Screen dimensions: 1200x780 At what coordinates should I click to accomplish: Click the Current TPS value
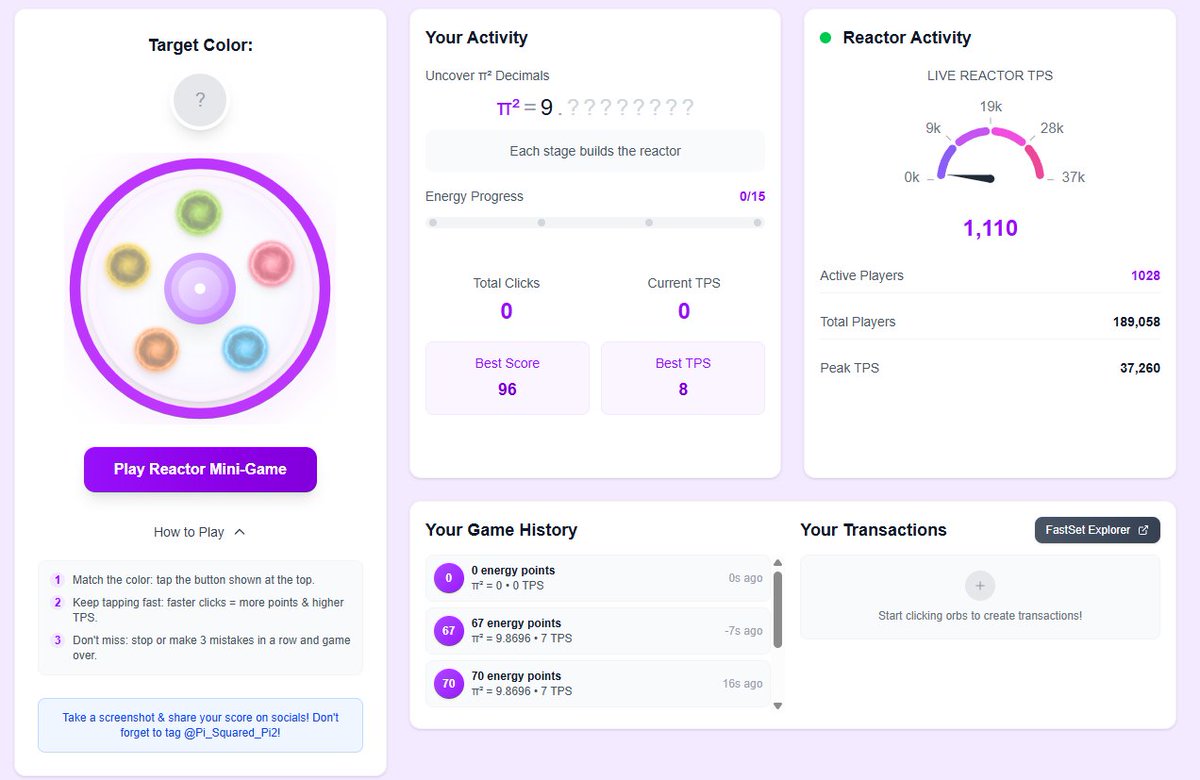point(684,311)
